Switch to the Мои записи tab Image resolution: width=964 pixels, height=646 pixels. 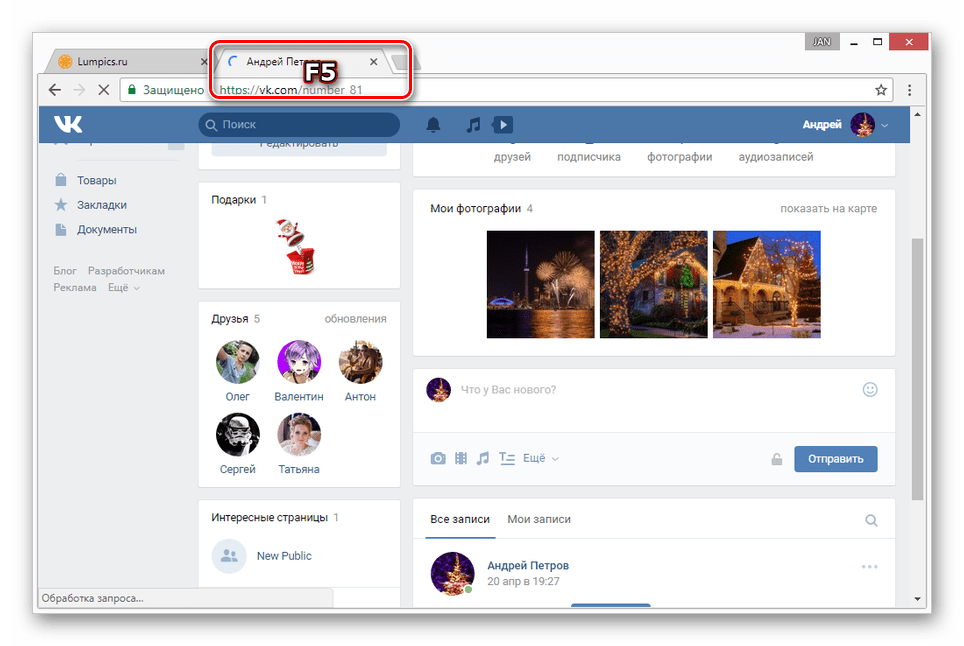tap(539, 519)
